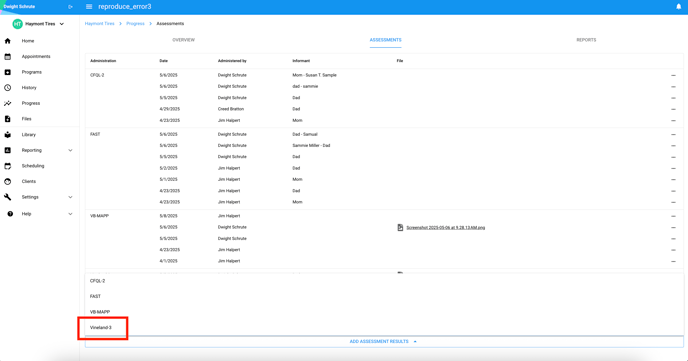Open the Screenshot 2025-05-06 PNG file link
688x361 pixels.
pyautogui.click(x=445, y=228)
